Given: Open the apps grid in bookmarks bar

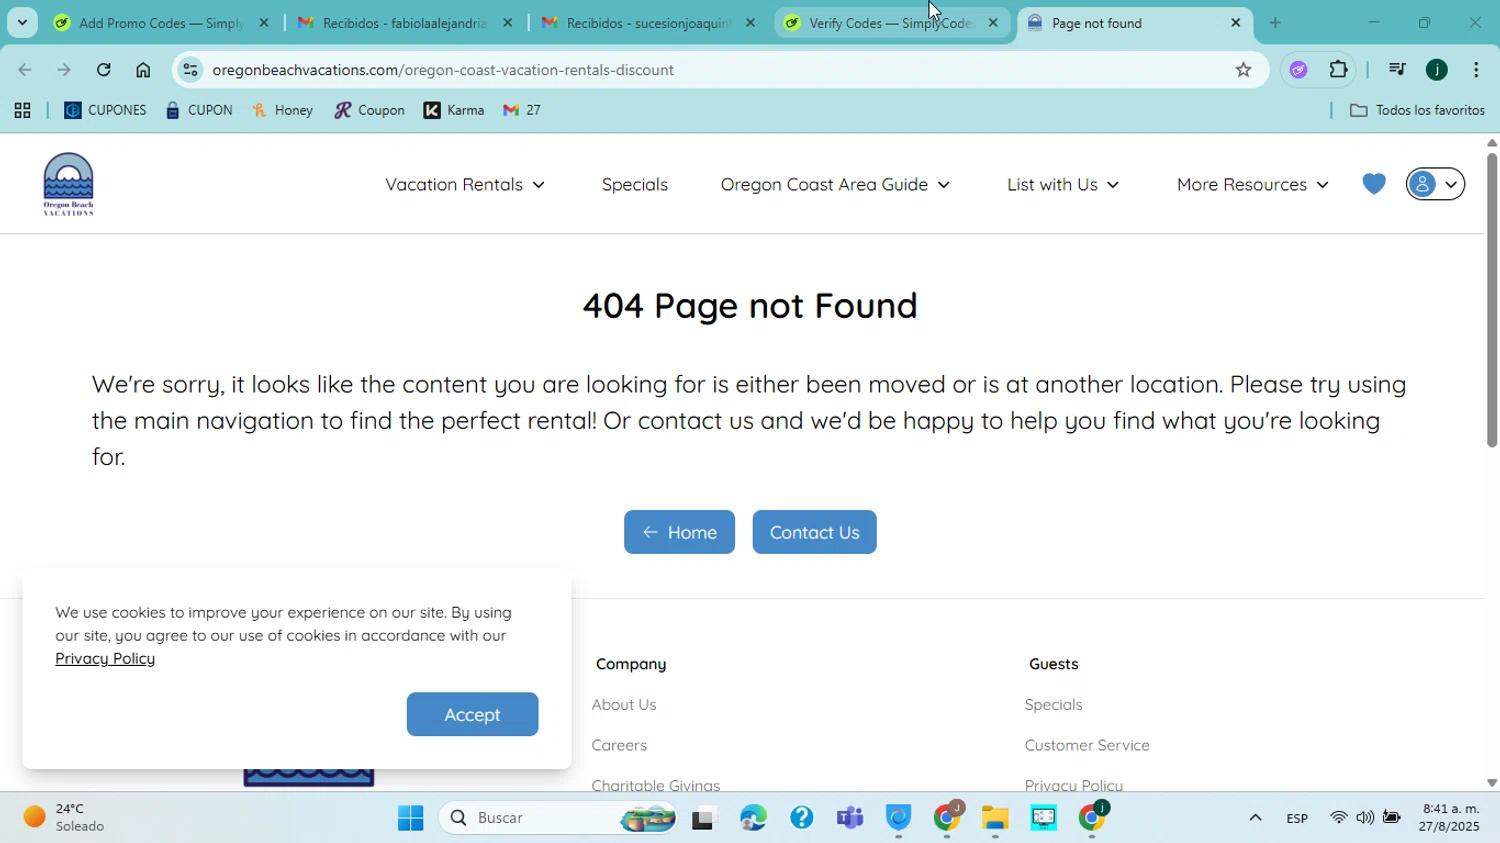Looking at the screenshot, I should point(22,111).
